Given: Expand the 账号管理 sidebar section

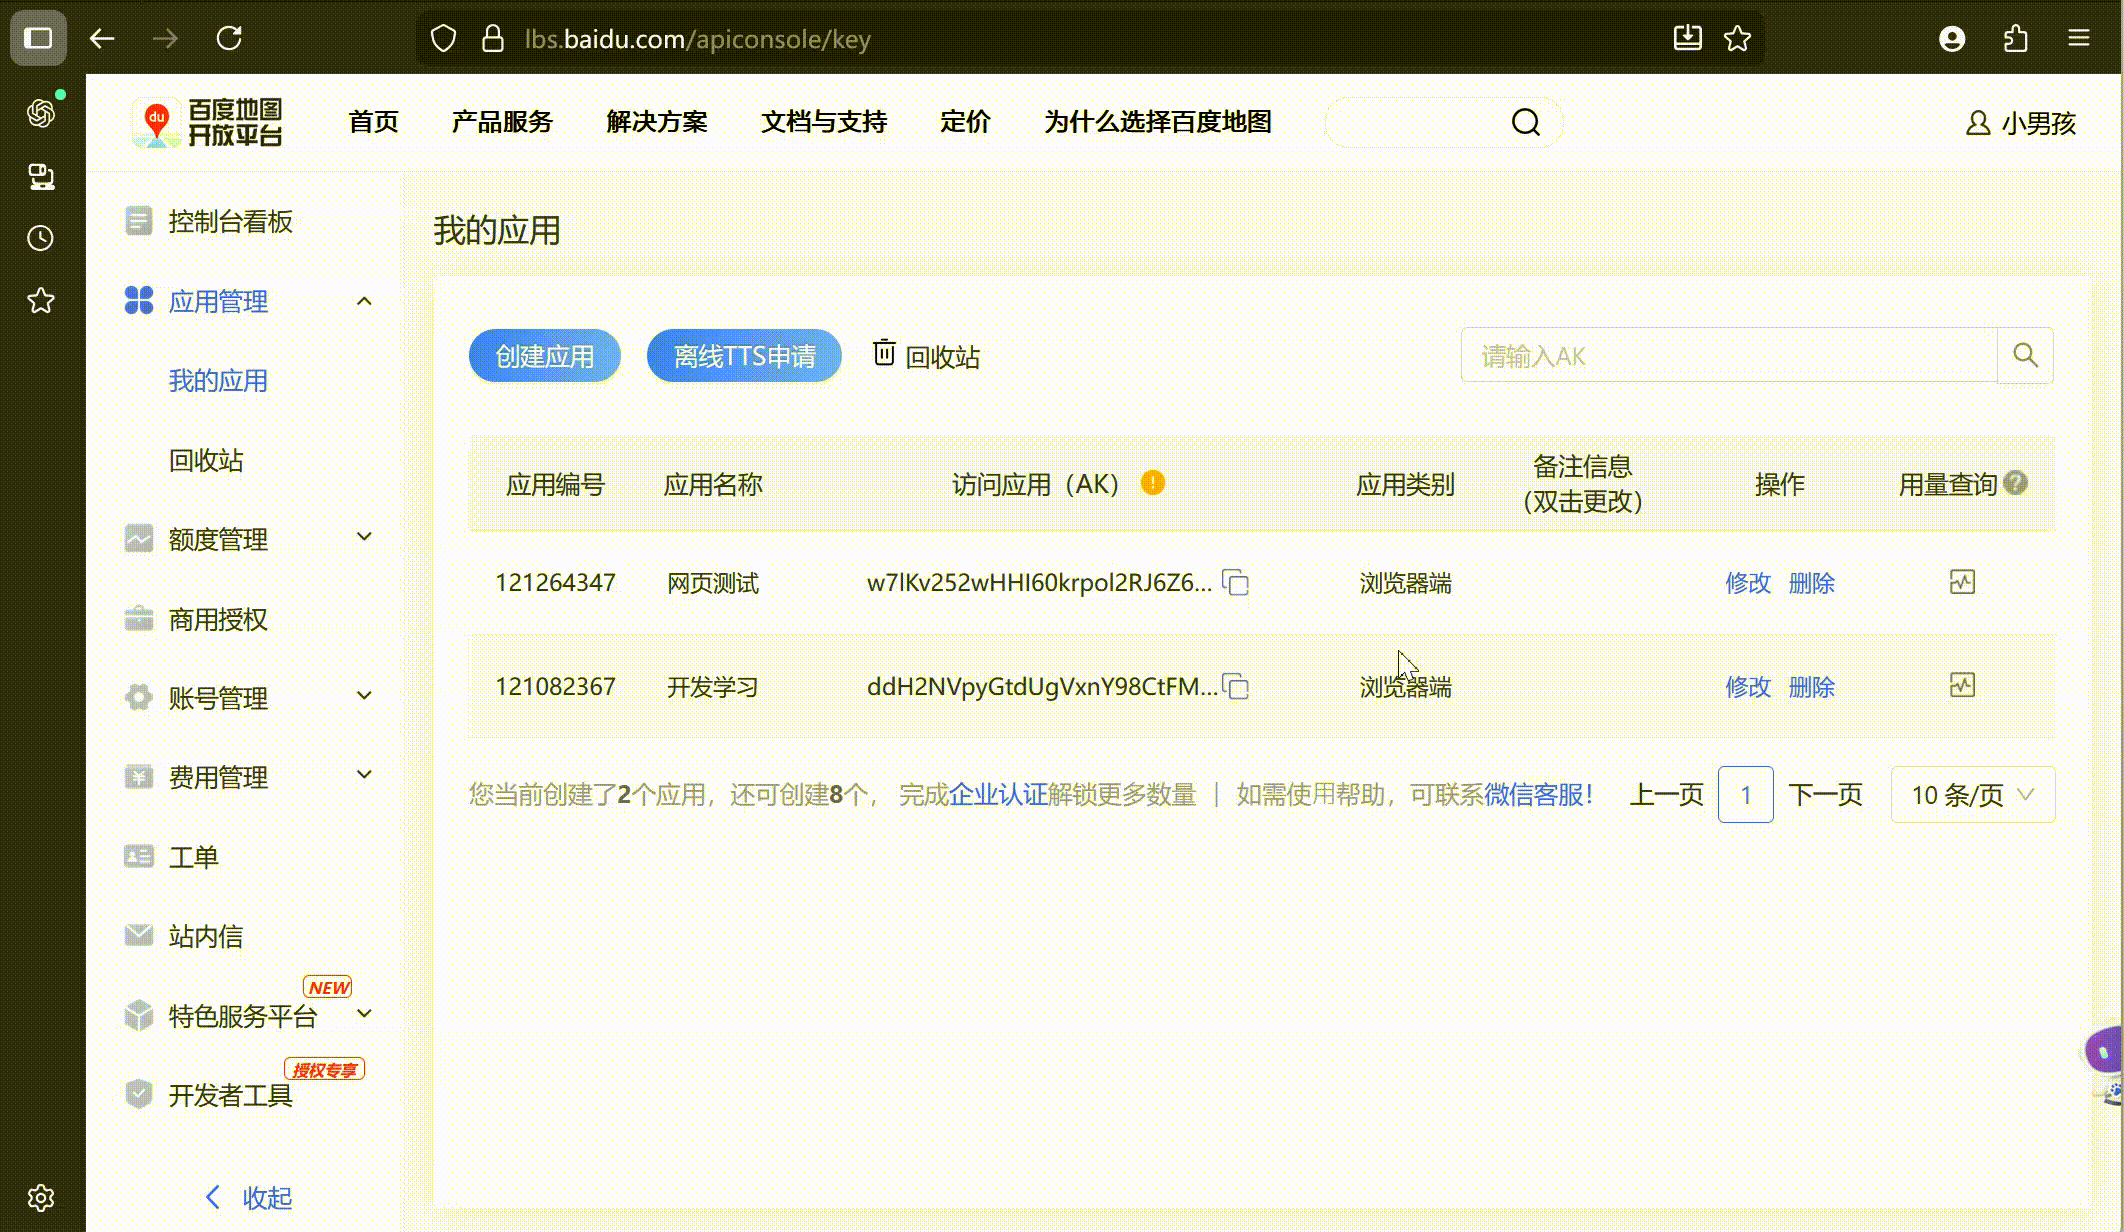Looking at the screenshot, I should click(364, 696).
